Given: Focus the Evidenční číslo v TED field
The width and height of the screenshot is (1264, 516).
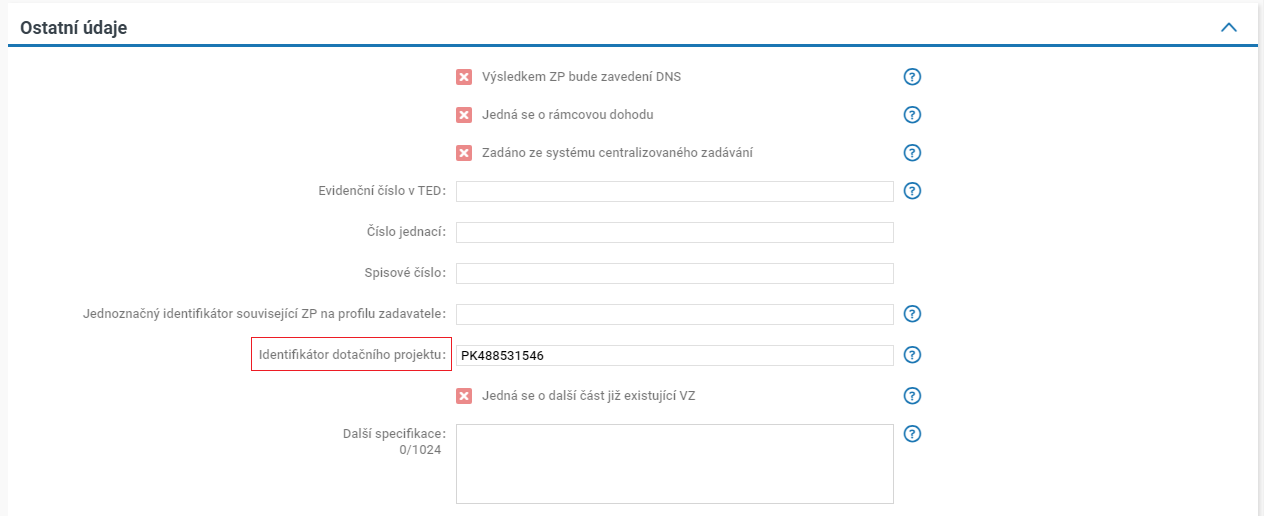Looking at the screenshot, I should (674, 191).
